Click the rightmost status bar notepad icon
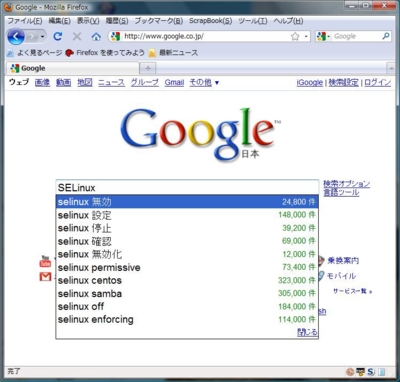The height and width of the screenshot is (382, 400). coord(382,372)
